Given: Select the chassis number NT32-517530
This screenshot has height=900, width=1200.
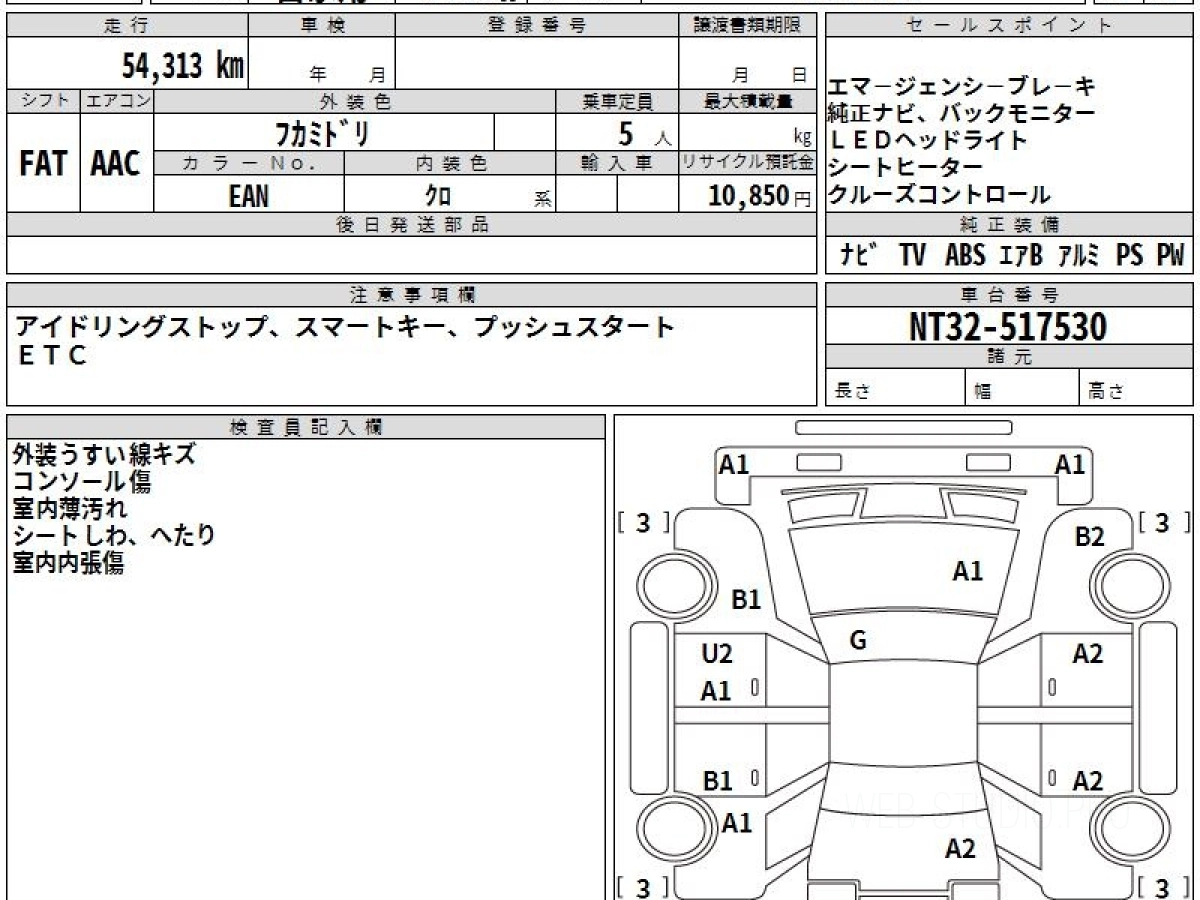Looking at the screenshot, I should coord(1008,326).
